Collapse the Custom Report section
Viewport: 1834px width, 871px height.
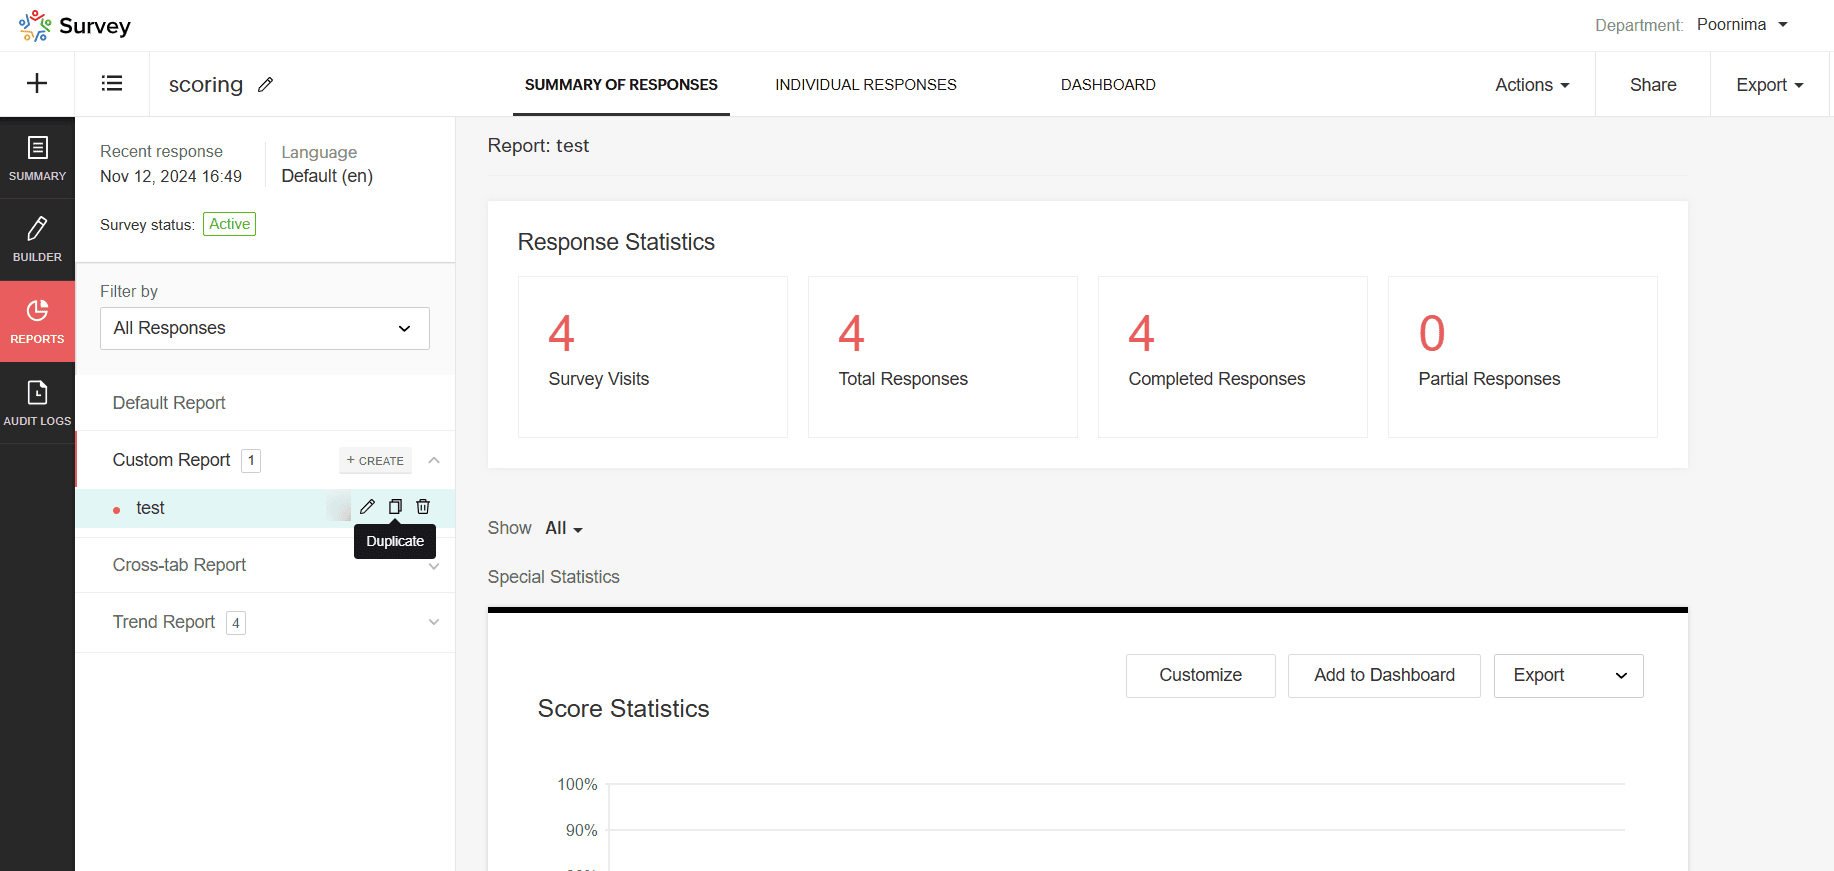[434, 460]
